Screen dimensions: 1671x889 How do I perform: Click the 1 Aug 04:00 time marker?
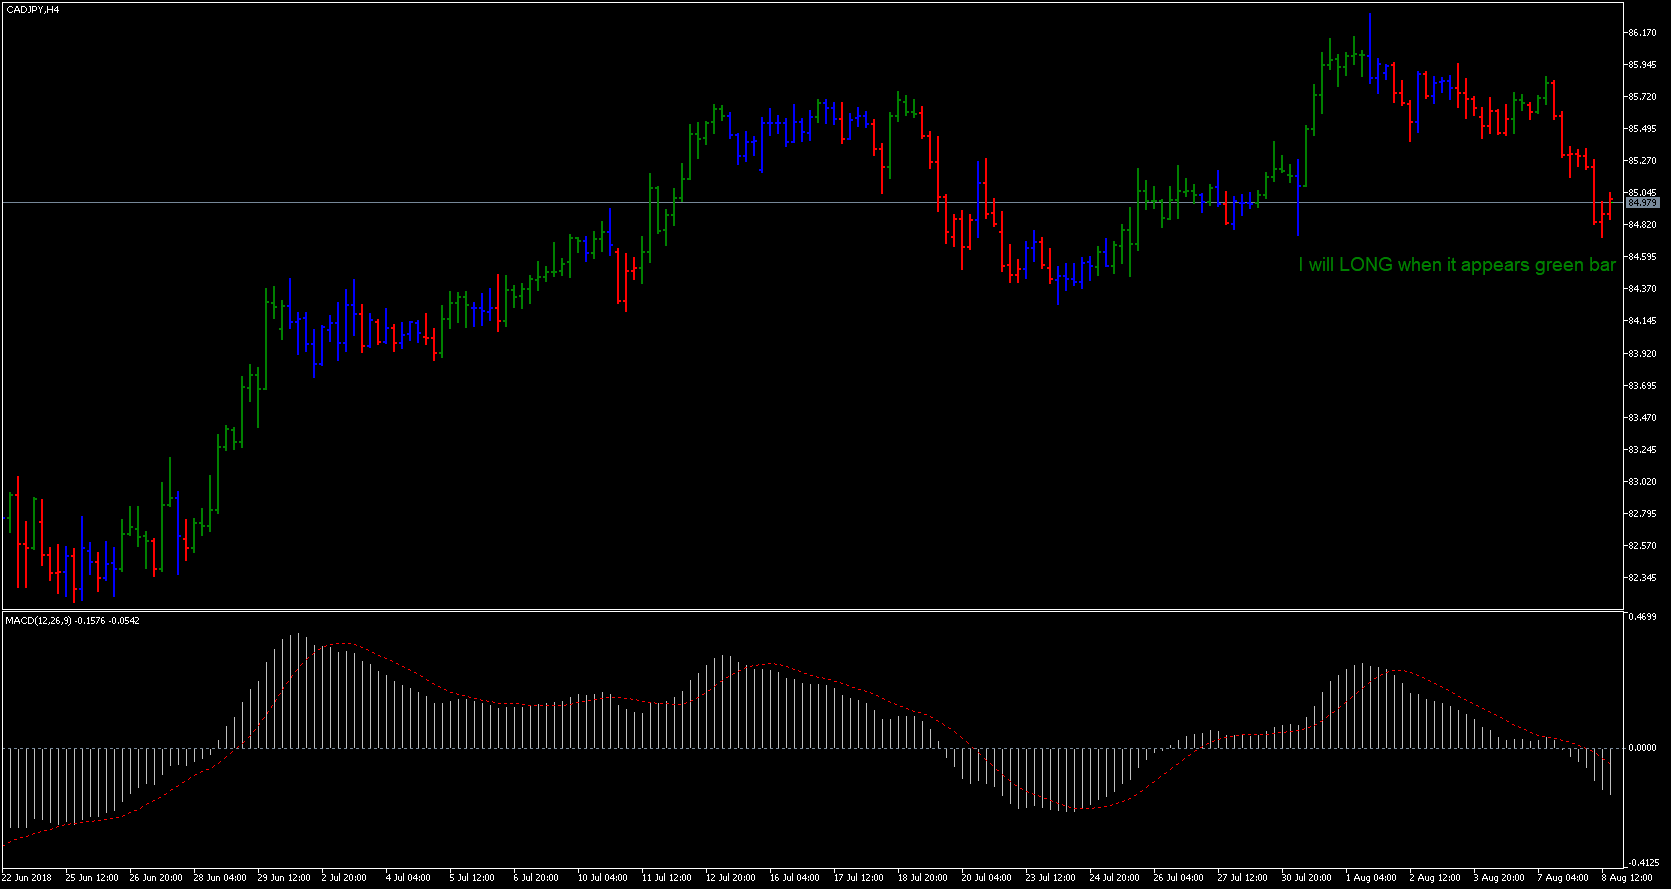tap(1371, 878)
